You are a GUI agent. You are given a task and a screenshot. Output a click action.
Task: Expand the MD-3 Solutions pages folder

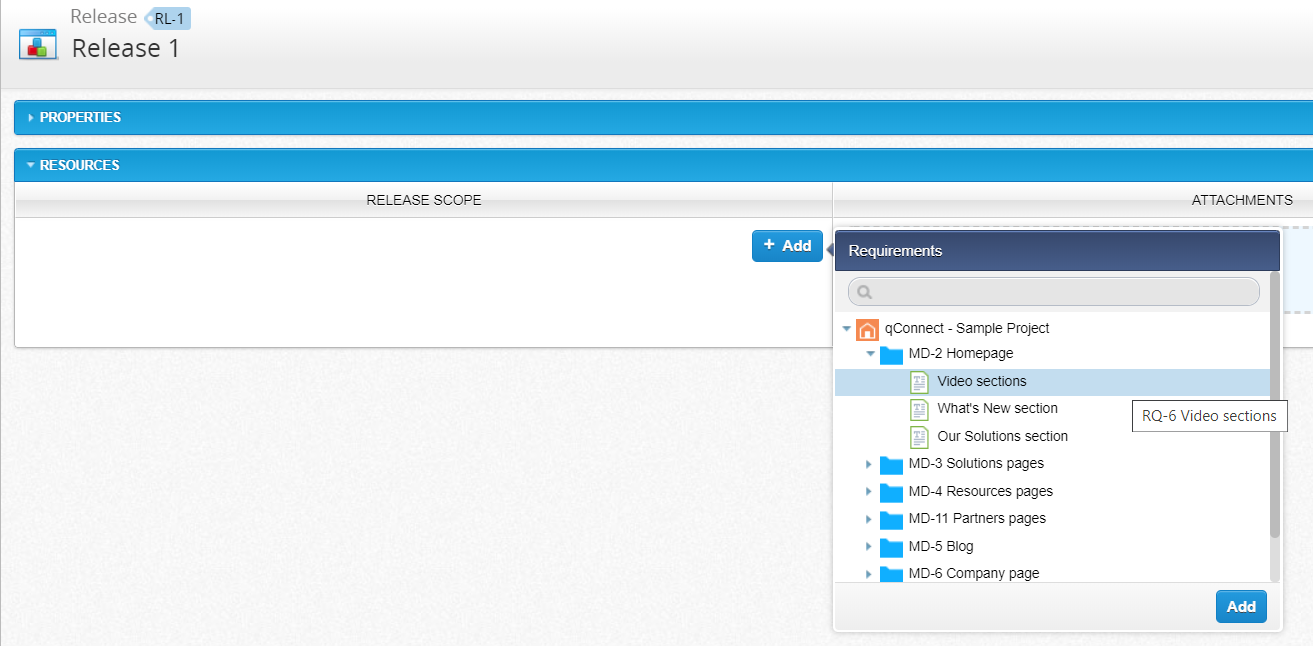tap(869, 464)
